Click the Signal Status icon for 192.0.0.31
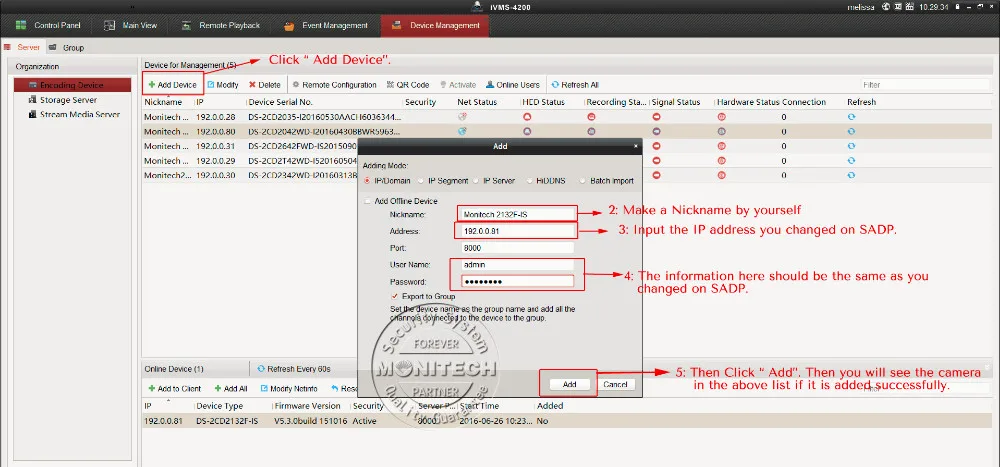The height and width of the screenshot is (467, 1000). (x=656, y=146)
